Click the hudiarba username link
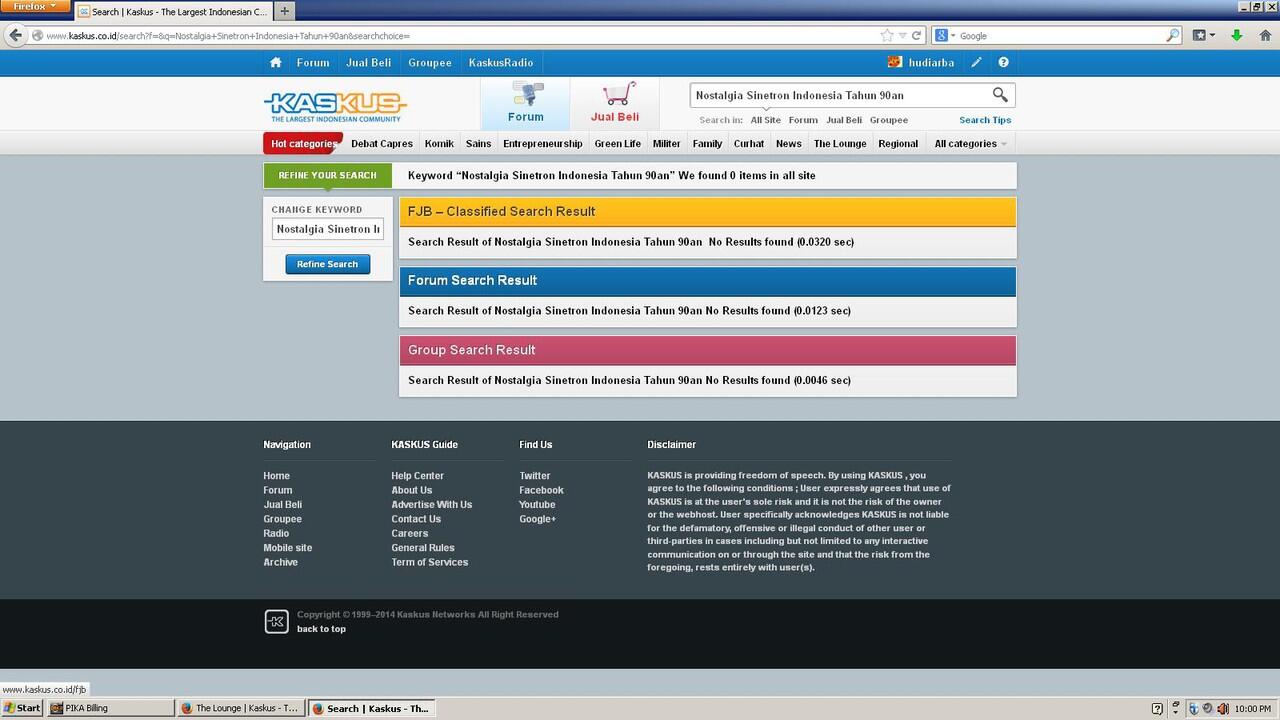This screenshot has width=1280, height=720. [931, 62]
